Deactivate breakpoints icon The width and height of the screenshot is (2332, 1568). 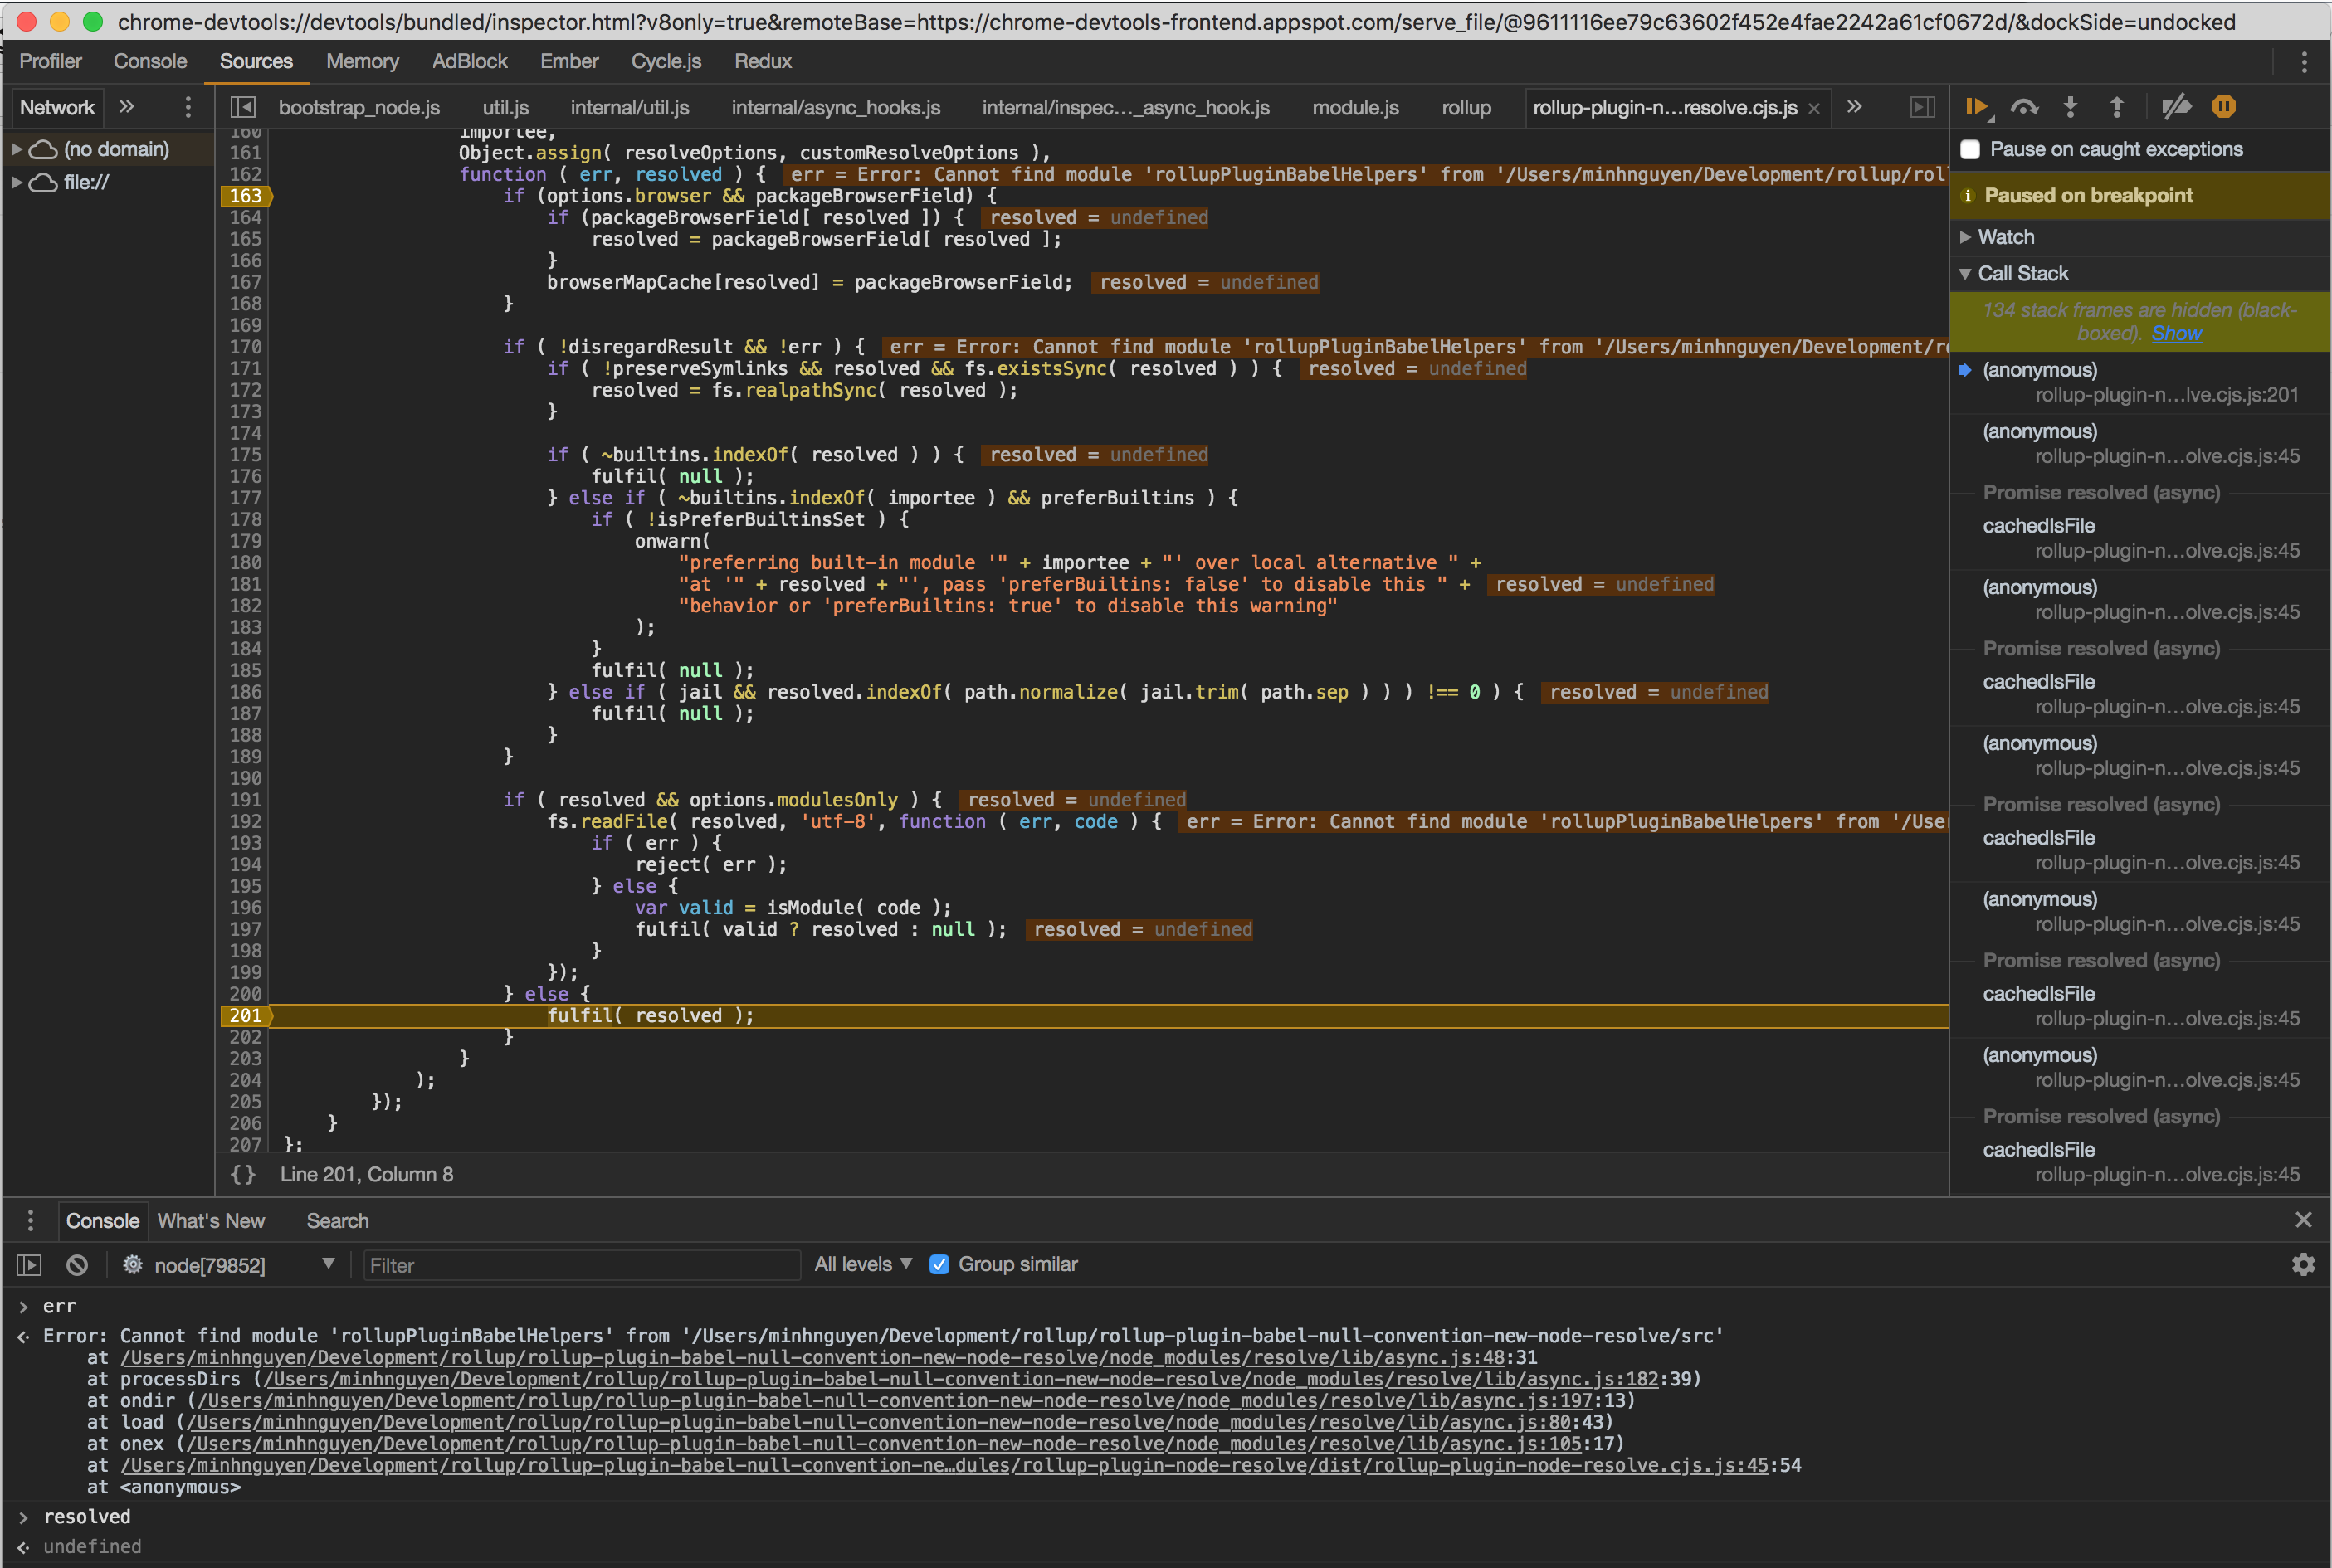[2175, 107]
